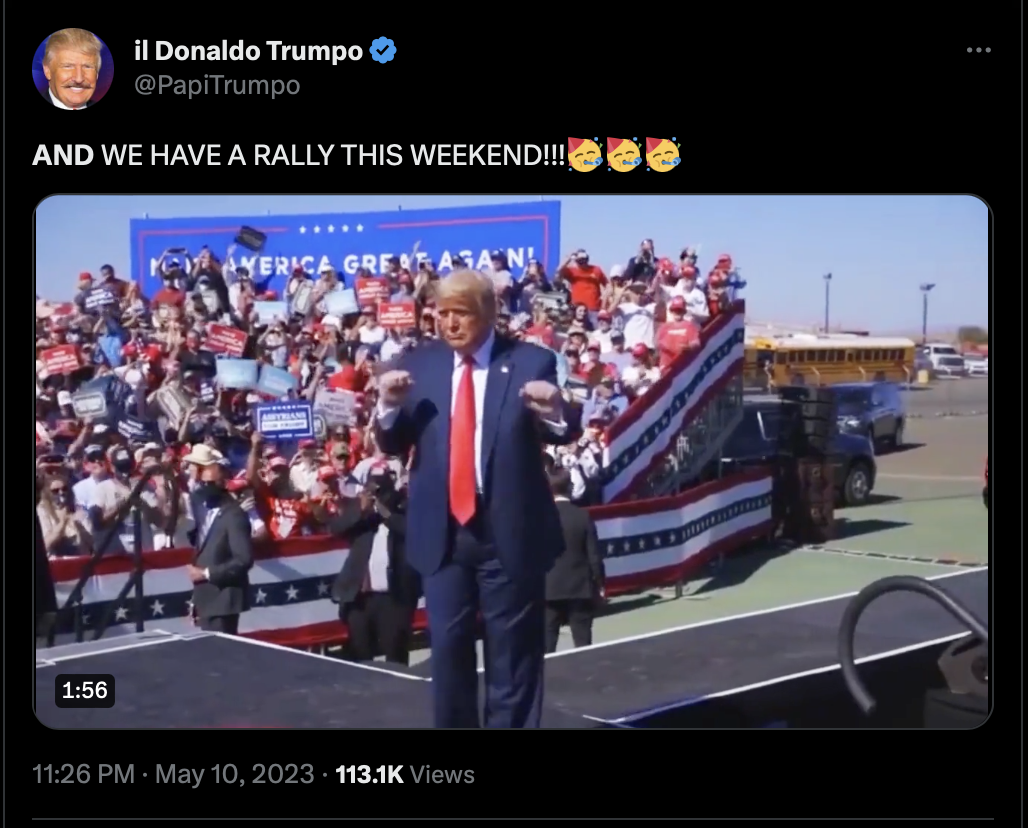Click the 11:26 PM timestamp
This screenshot has width=1028, height=828.
tap(83, 774)
